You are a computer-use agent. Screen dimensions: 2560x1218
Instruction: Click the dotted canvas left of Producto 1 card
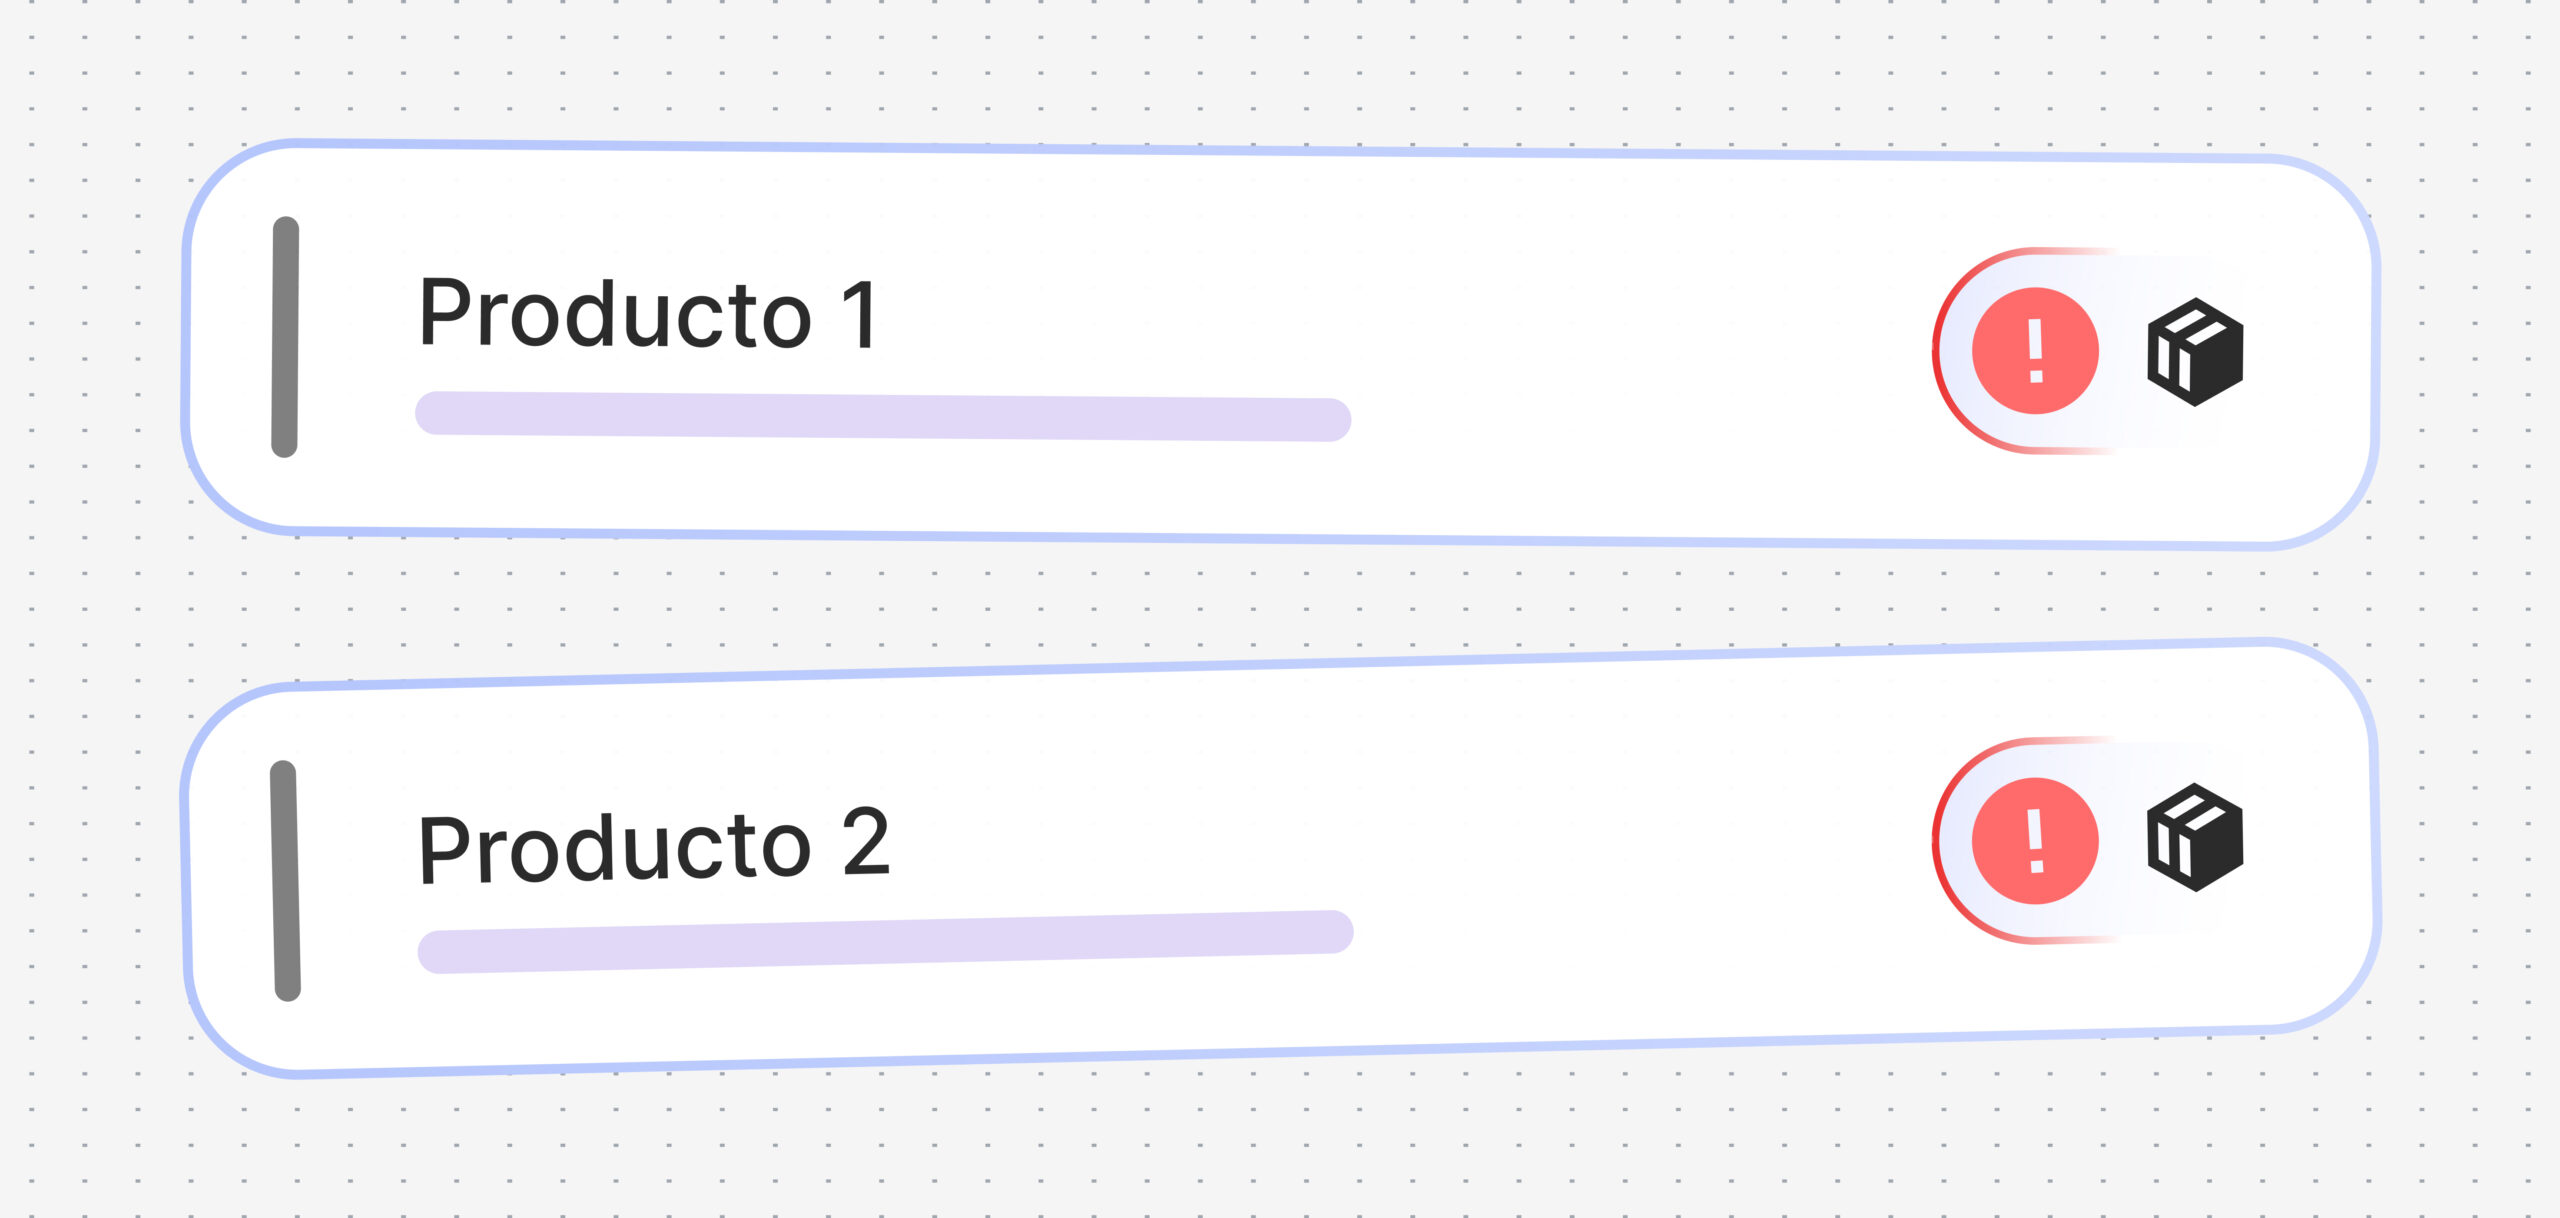coord(90,340)
